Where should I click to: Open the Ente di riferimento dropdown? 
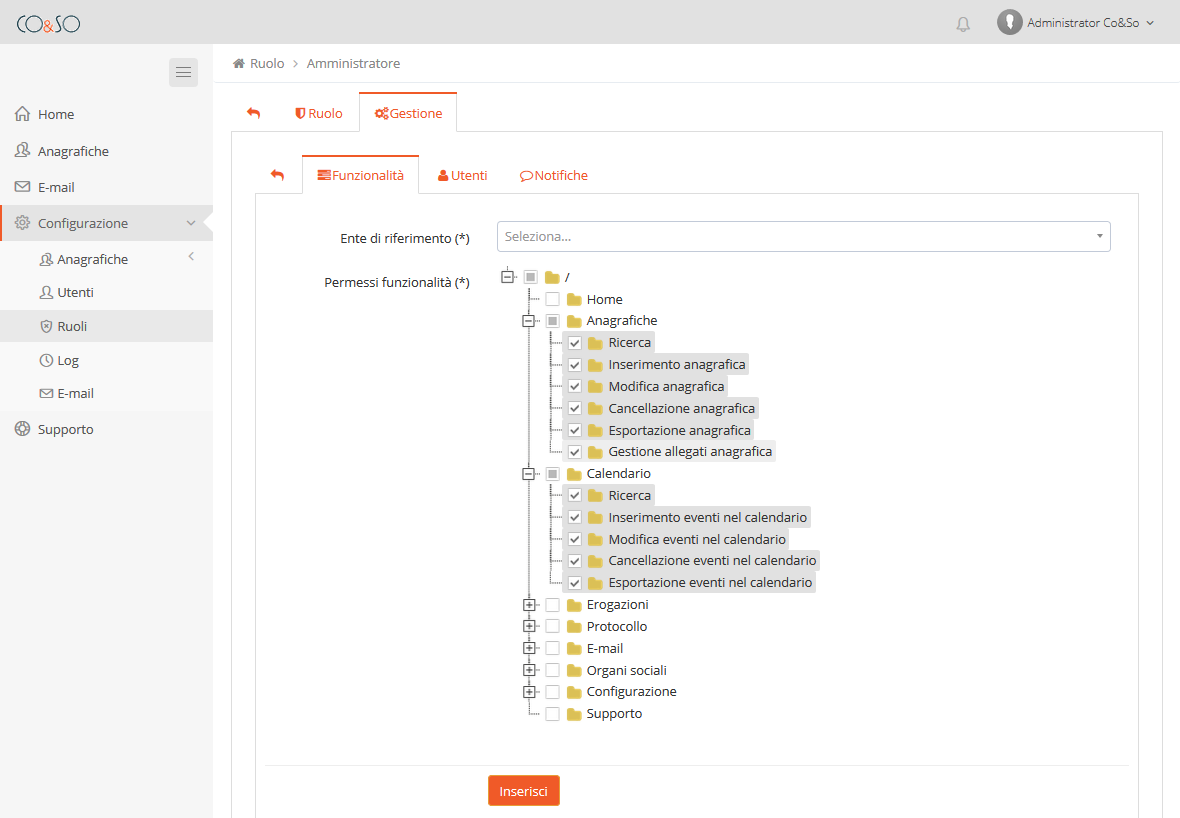point(804,236)
